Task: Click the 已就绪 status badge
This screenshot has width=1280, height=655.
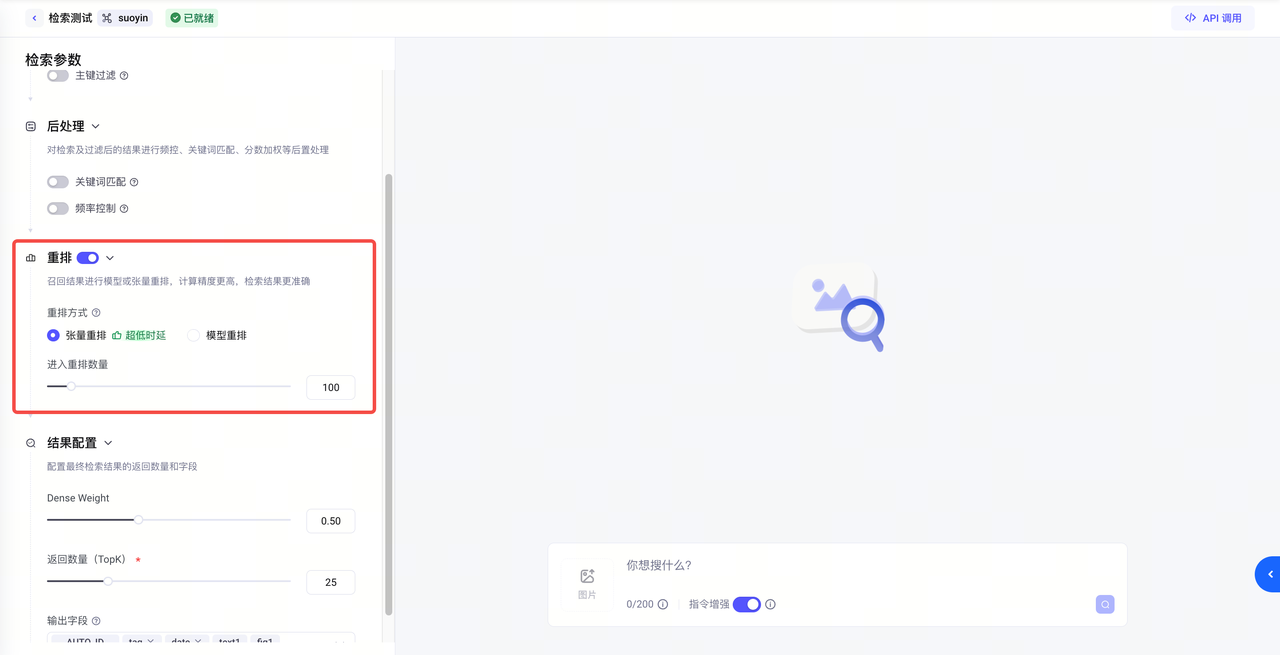Action: pos(191,18)
